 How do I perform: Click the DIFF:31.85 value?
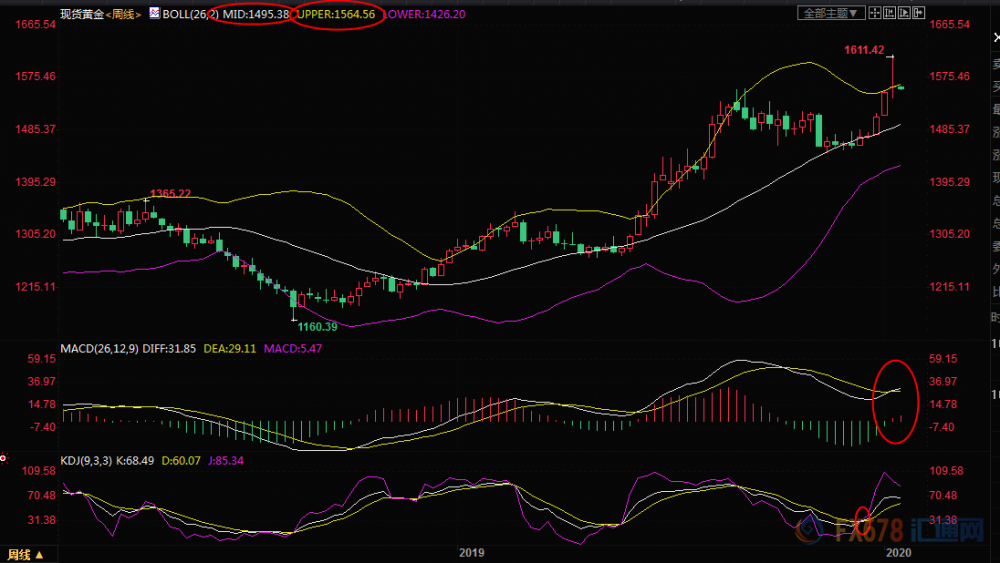169,349
